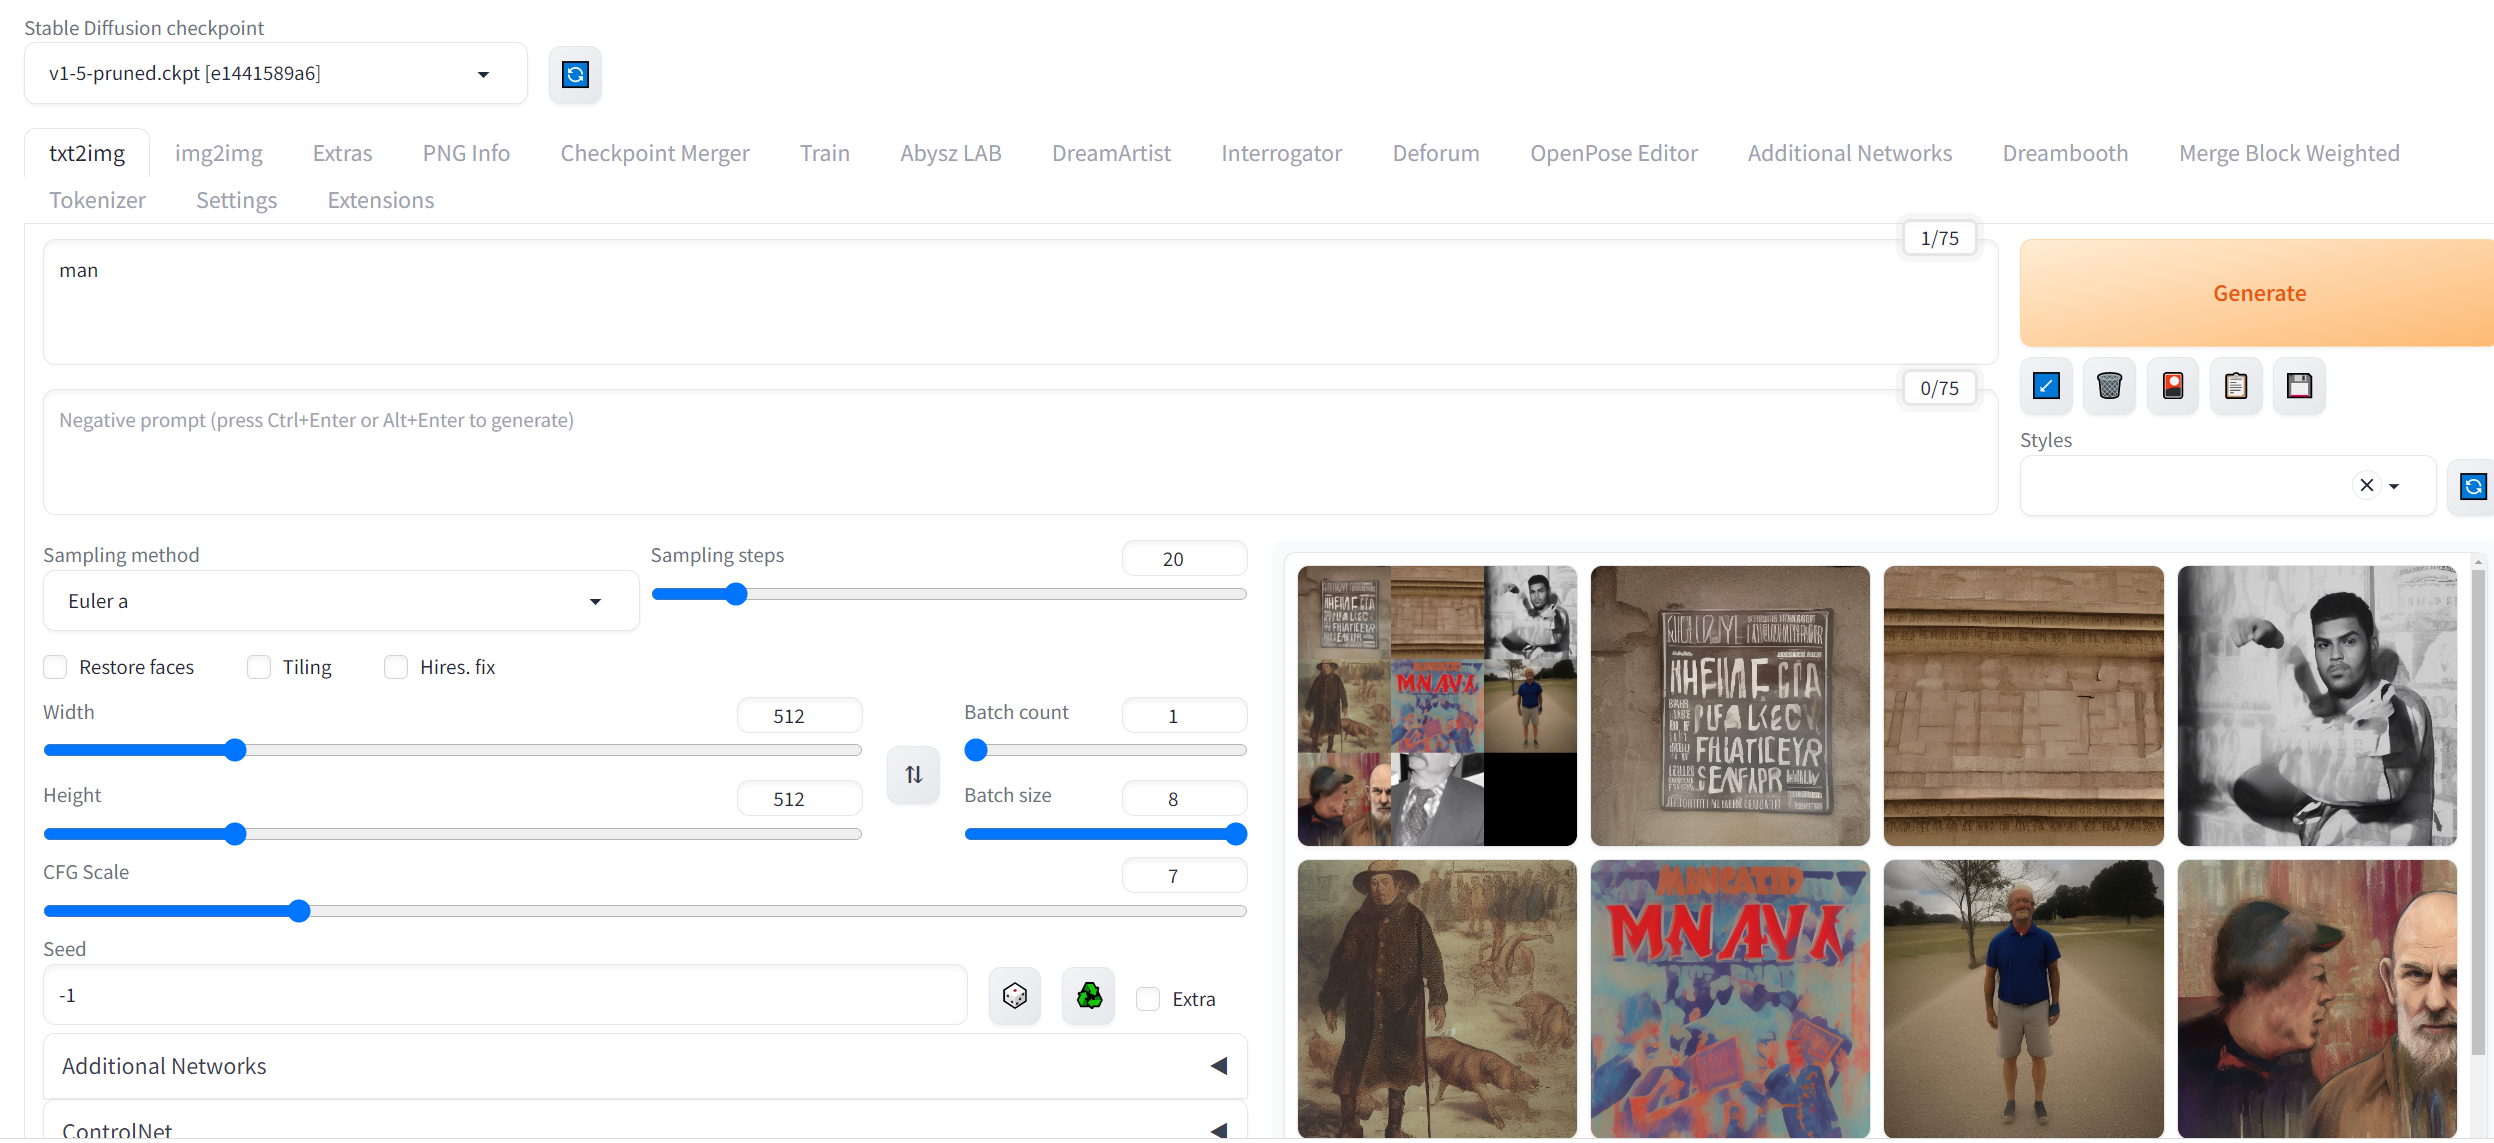The image size is (2494, 1143).
Task: Click the blue arrow read-prompt icon
Action: [x=2046, y=386]
